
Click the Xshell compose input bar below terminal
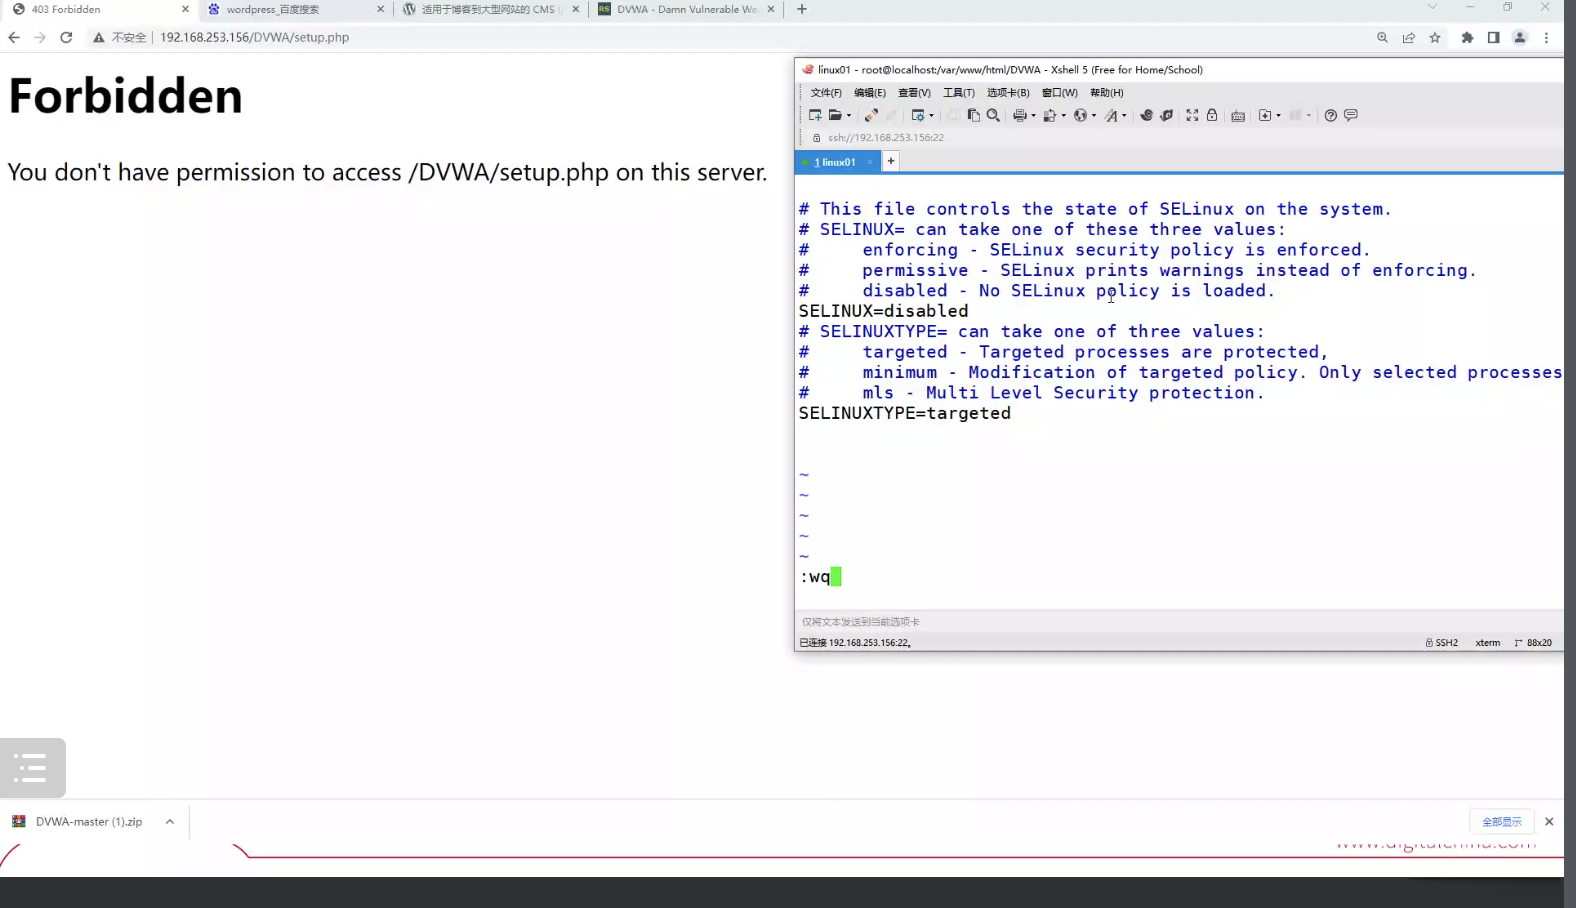1179,622
